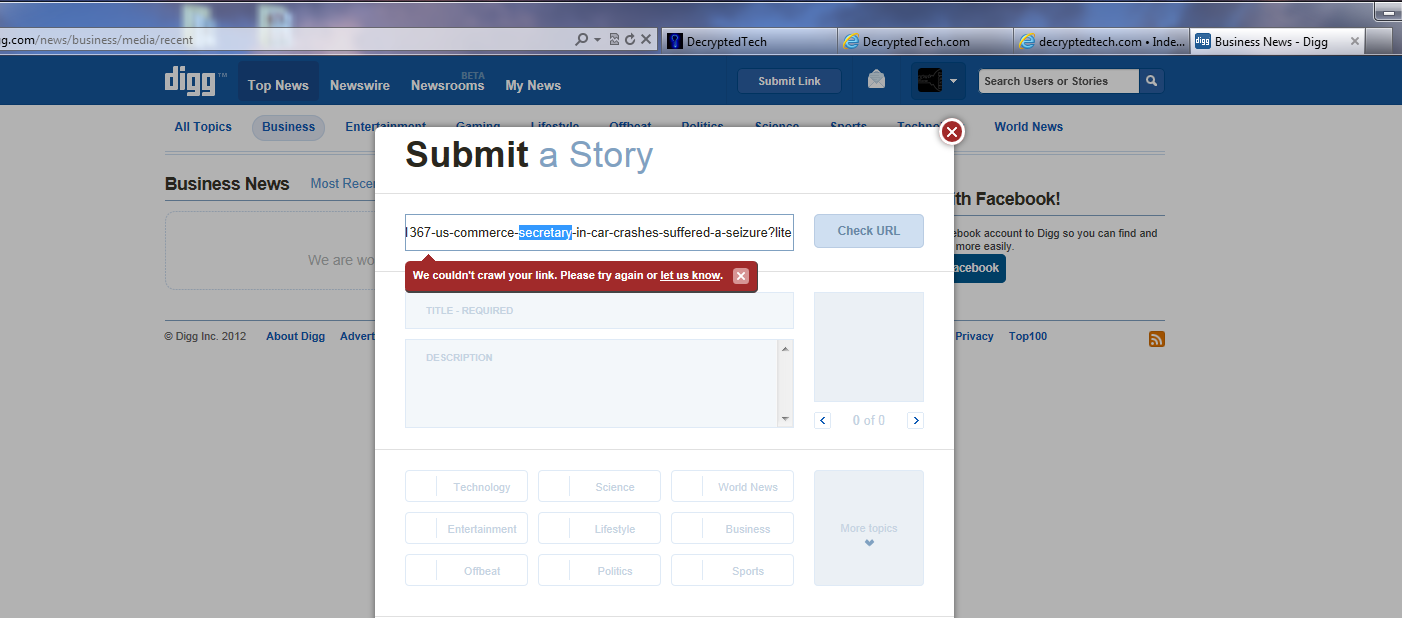Image resolution: width=1402 pixels, height=618 pixels.
Task: Open Privacy footer link
Action: click(974, 337)
